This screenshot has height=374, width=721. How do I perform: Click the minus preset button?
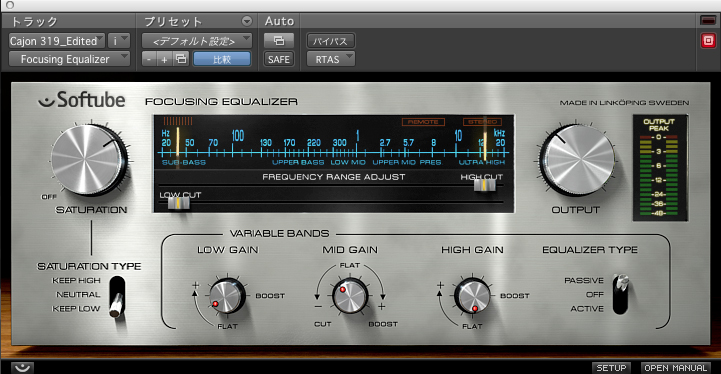(149, 59)
